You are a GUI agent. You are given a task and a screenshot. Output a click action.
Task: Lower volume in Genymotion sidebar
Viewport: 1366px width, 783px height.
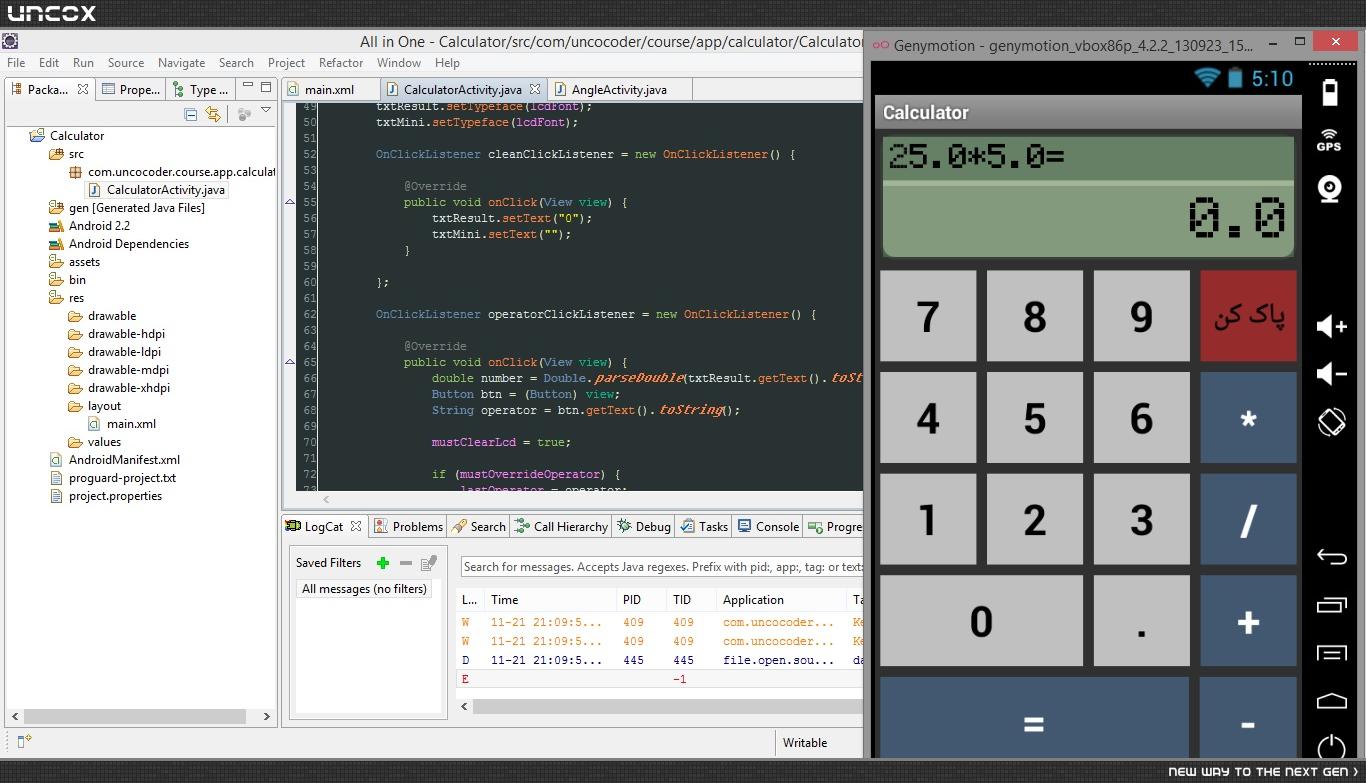[x=1332, y=374]
